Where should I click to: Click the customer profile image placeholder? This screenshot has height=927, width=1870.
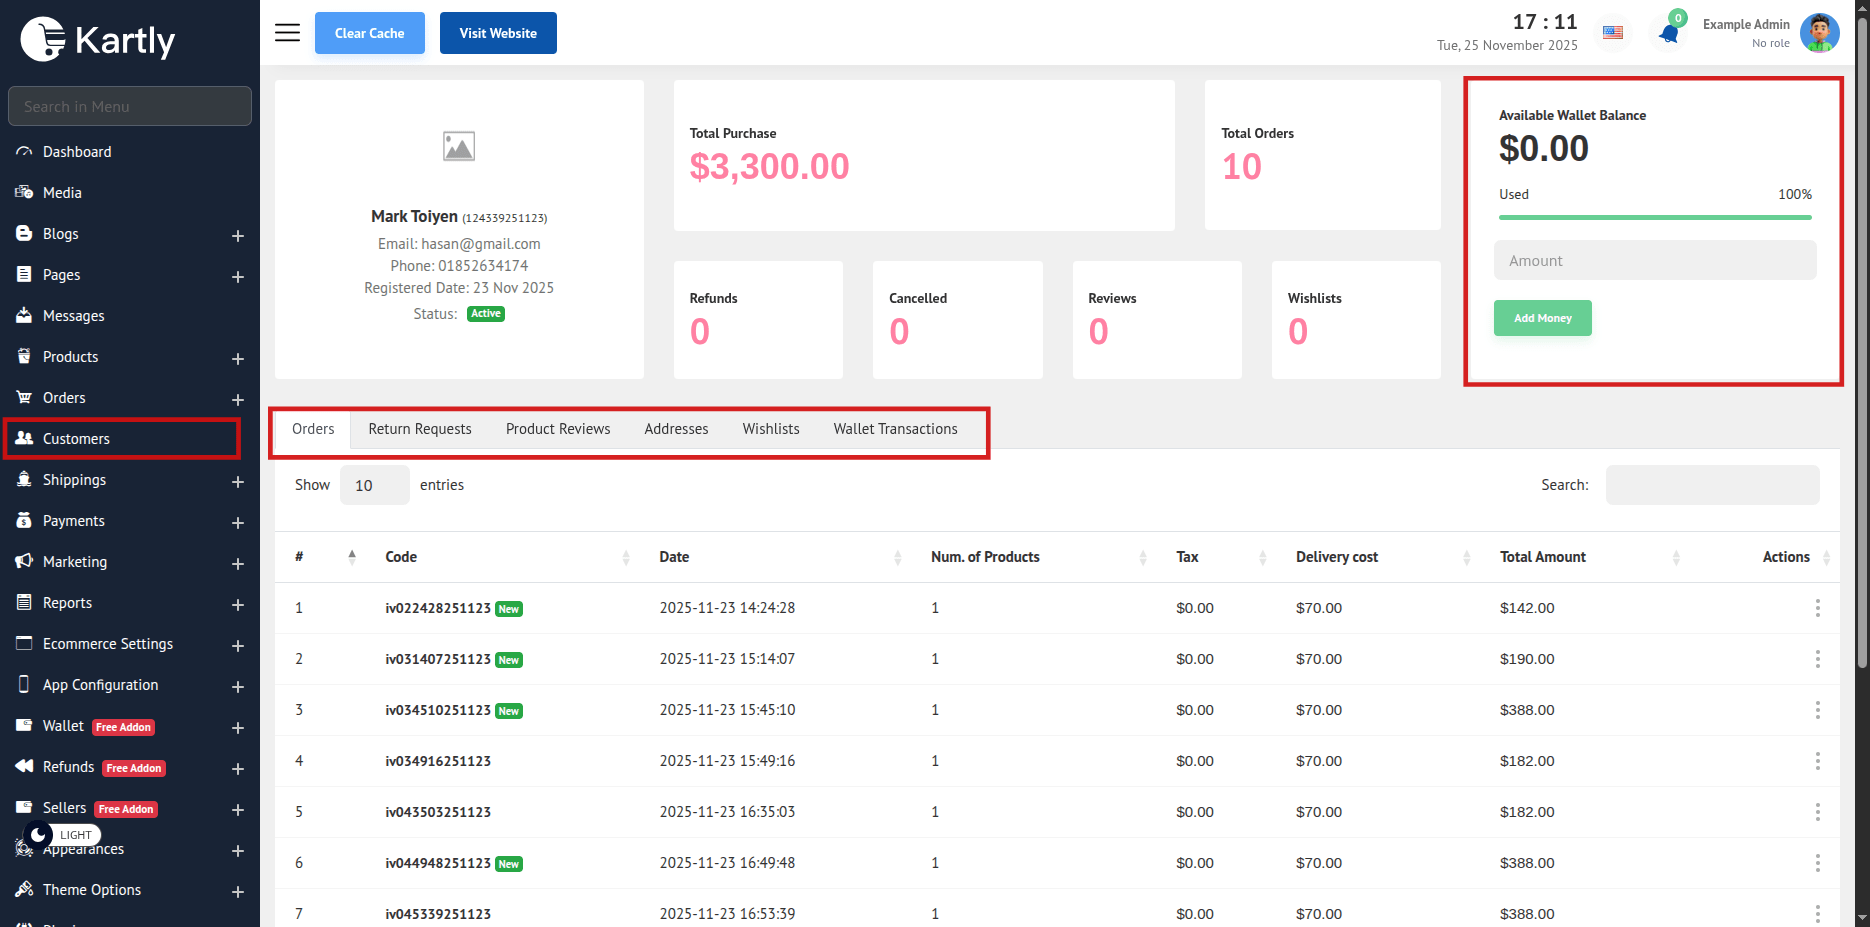[459, 147]
